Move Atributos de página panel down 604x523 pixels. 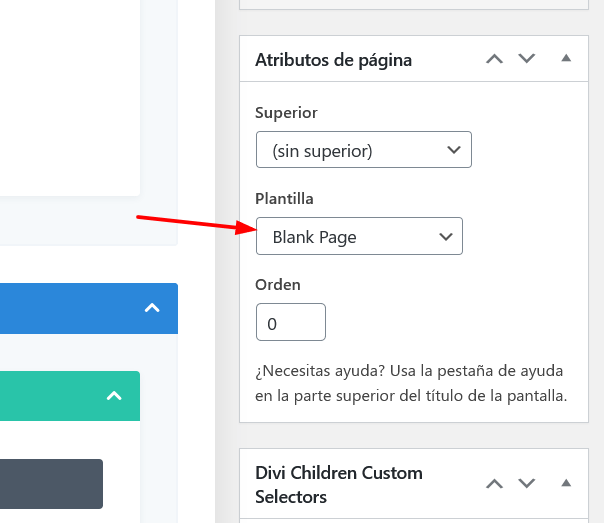pyautogui.click(x=527, y=59)
